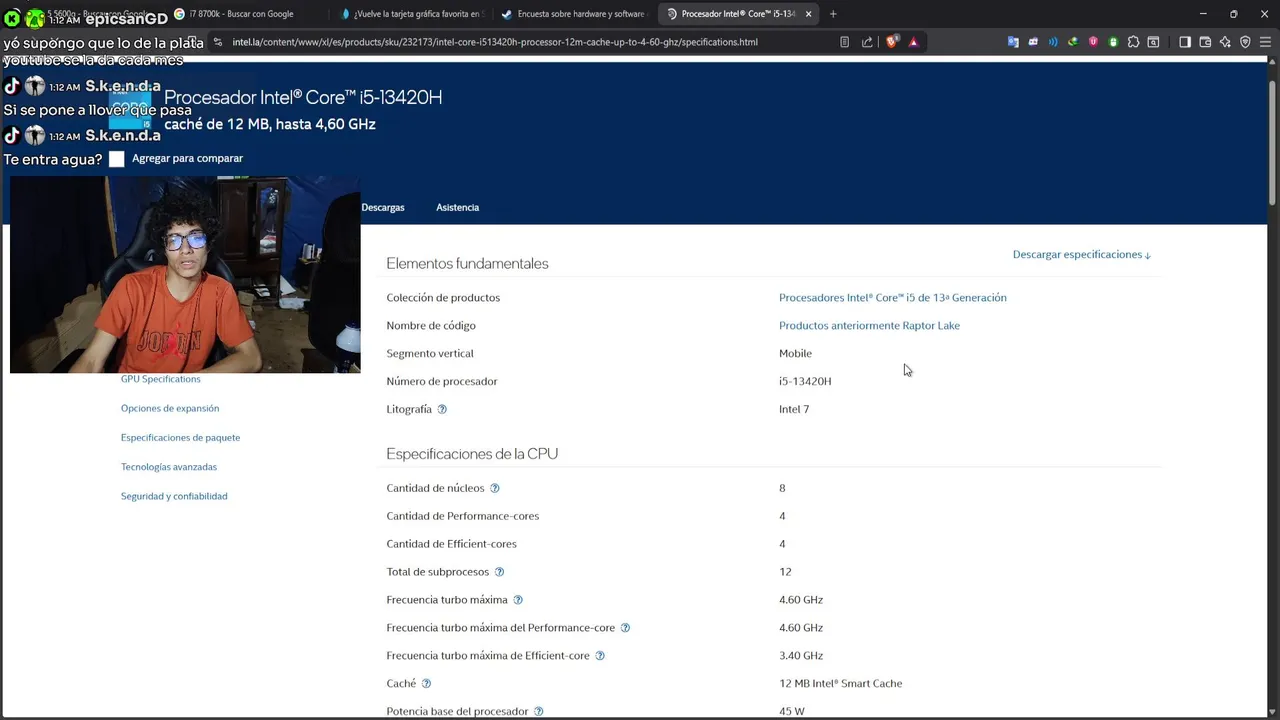The image size is (1280, 720).
Task: Open the browser hamburger main menu
Action: (x=1265, y=42)
